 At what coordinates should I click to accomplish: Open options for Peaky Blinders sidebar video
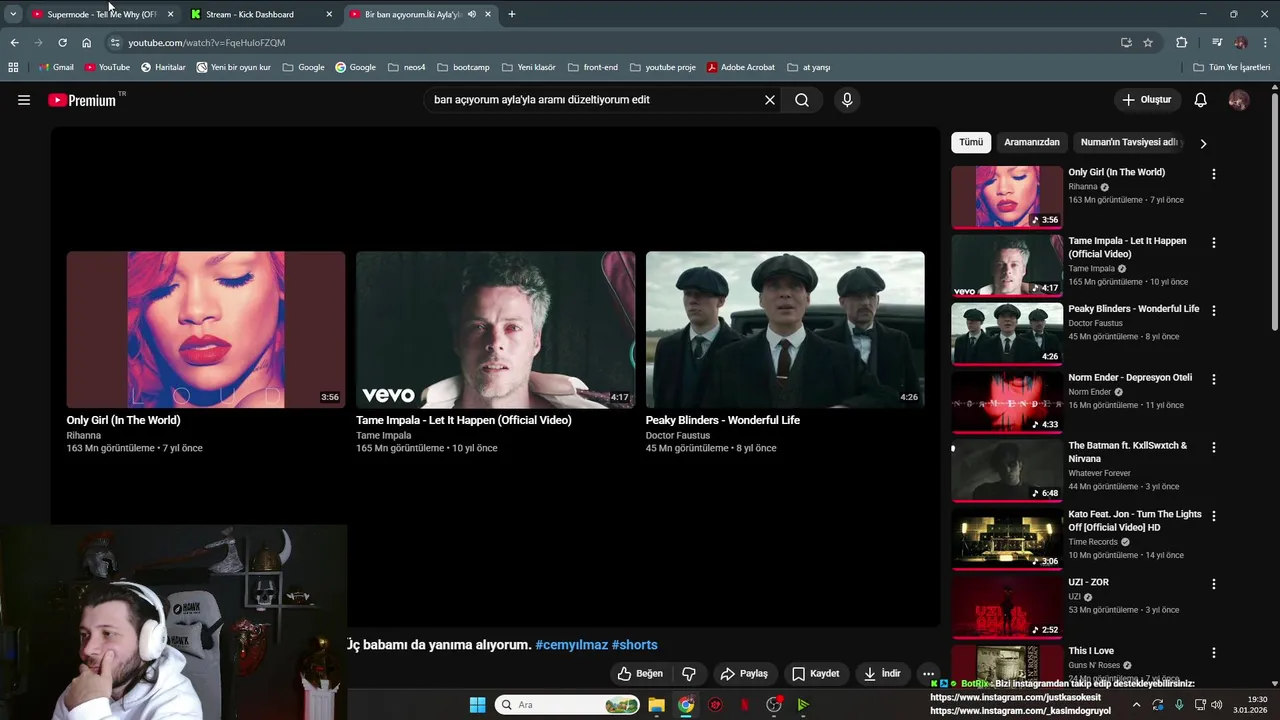[1214, 311]
